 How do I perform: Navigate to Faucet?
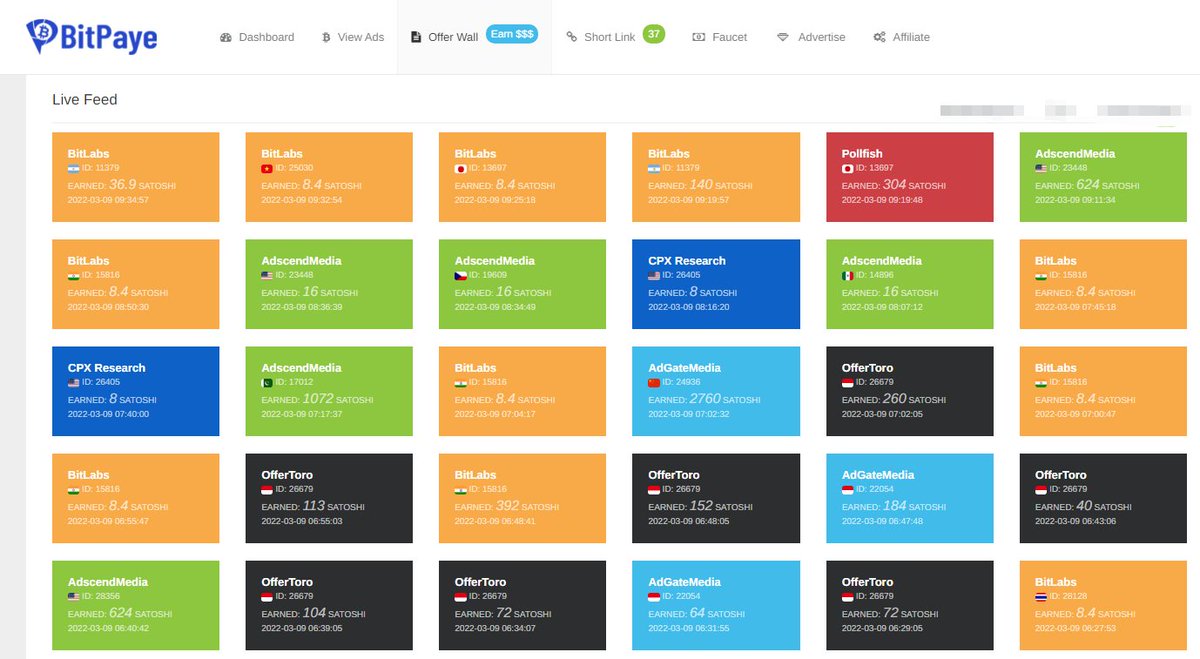tap(720, 37)
